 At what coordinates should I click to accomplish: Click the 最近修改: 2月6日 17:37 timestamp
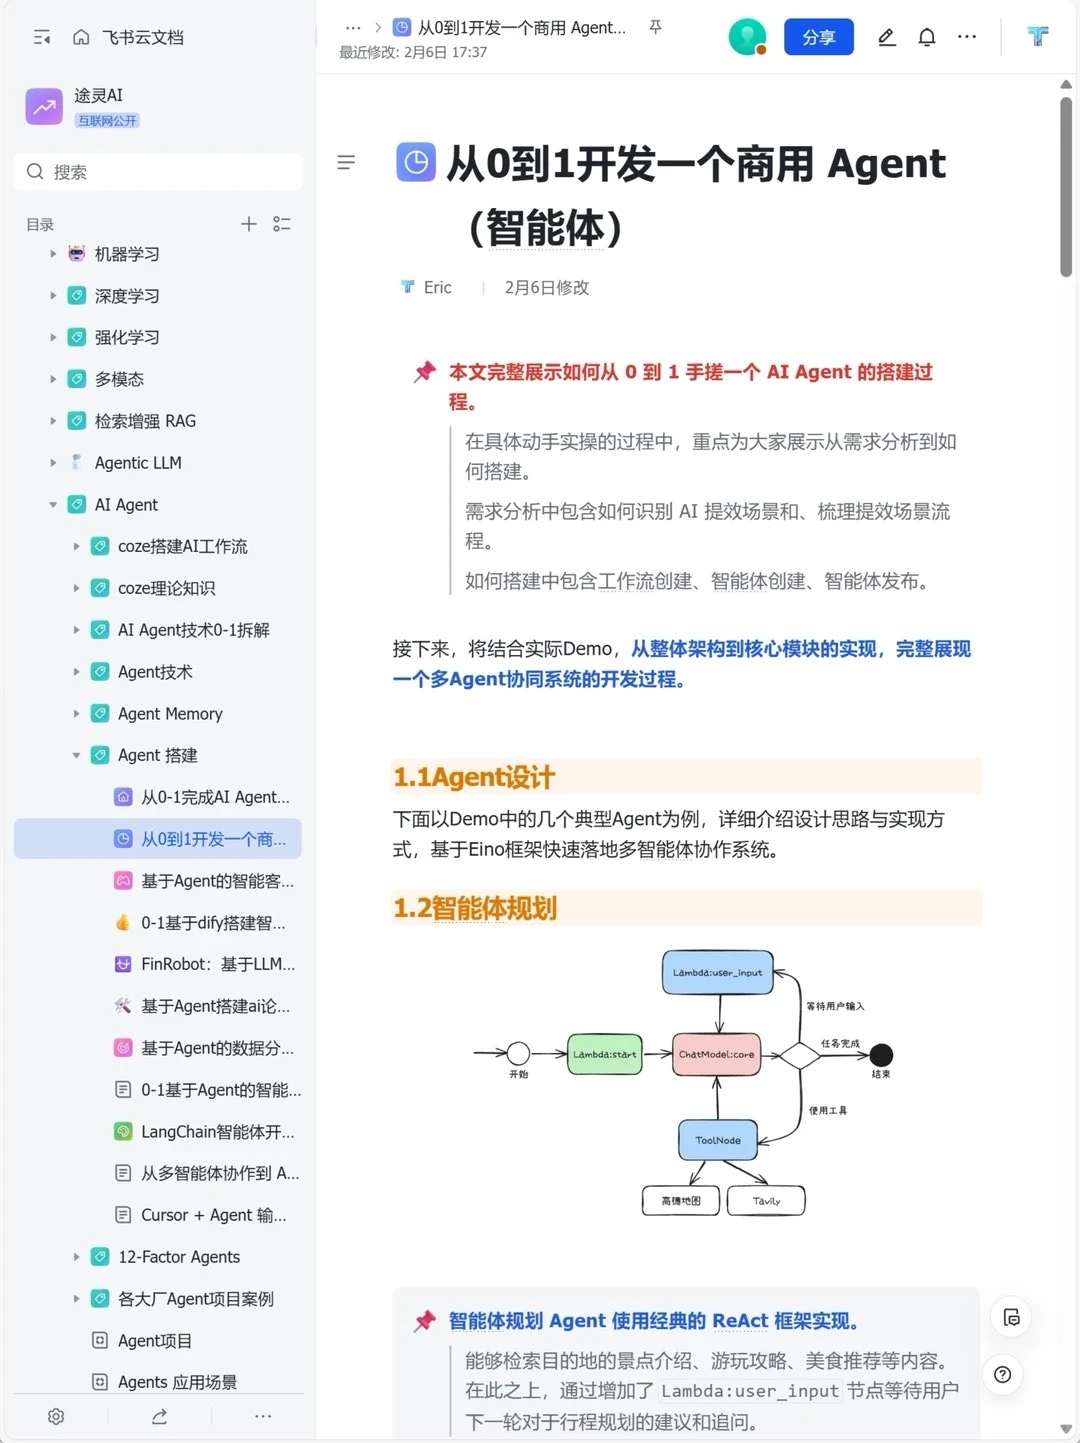click(x=413, y=52)
